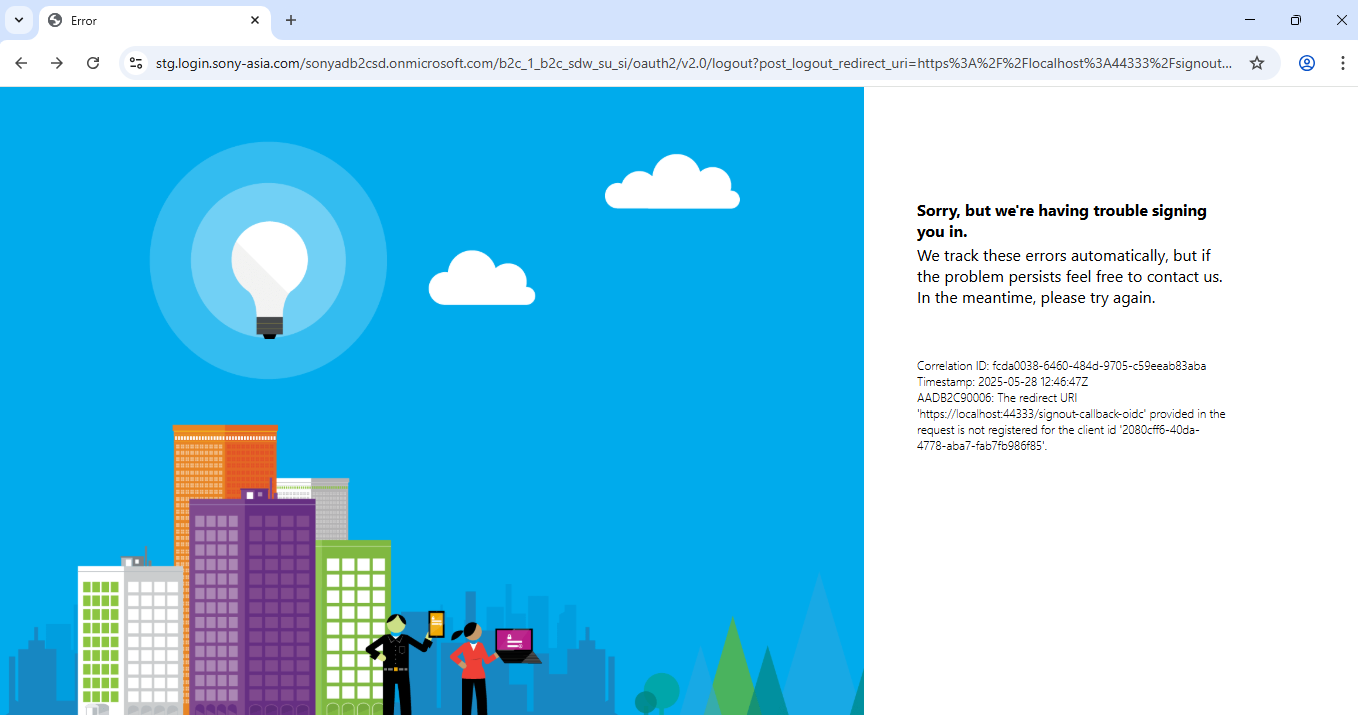Open the Chrome profile avatar
The image size is (1358, 715).
pyautogui.click(x=1307, y=63)
